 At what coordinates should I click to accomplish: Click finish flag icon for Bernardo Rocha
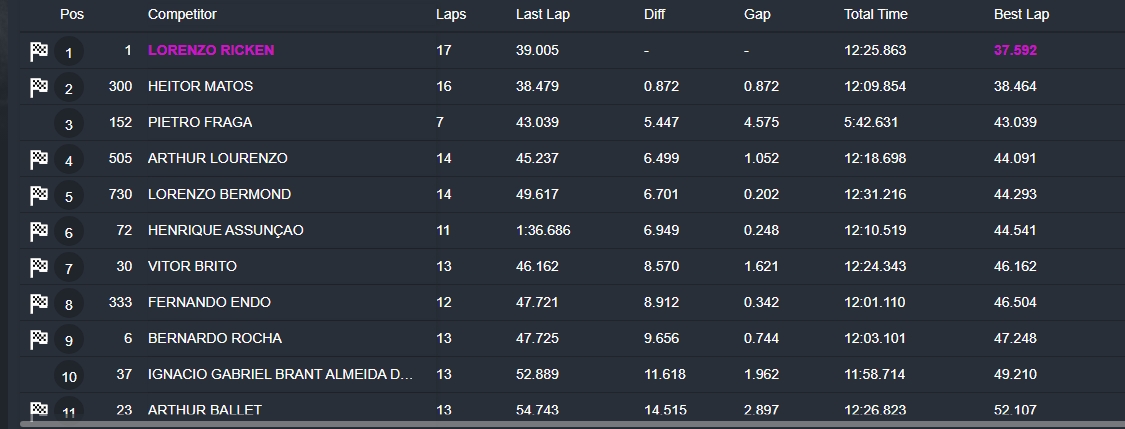(x=39, y=339)
